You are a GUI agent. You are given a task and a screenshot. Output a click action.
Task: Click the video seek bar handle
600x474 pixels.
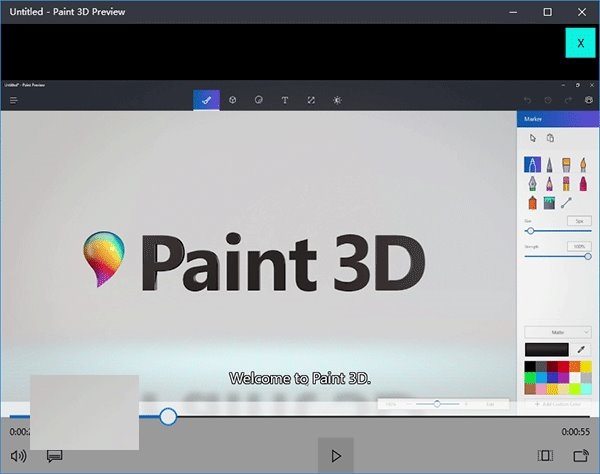point(168,416)
